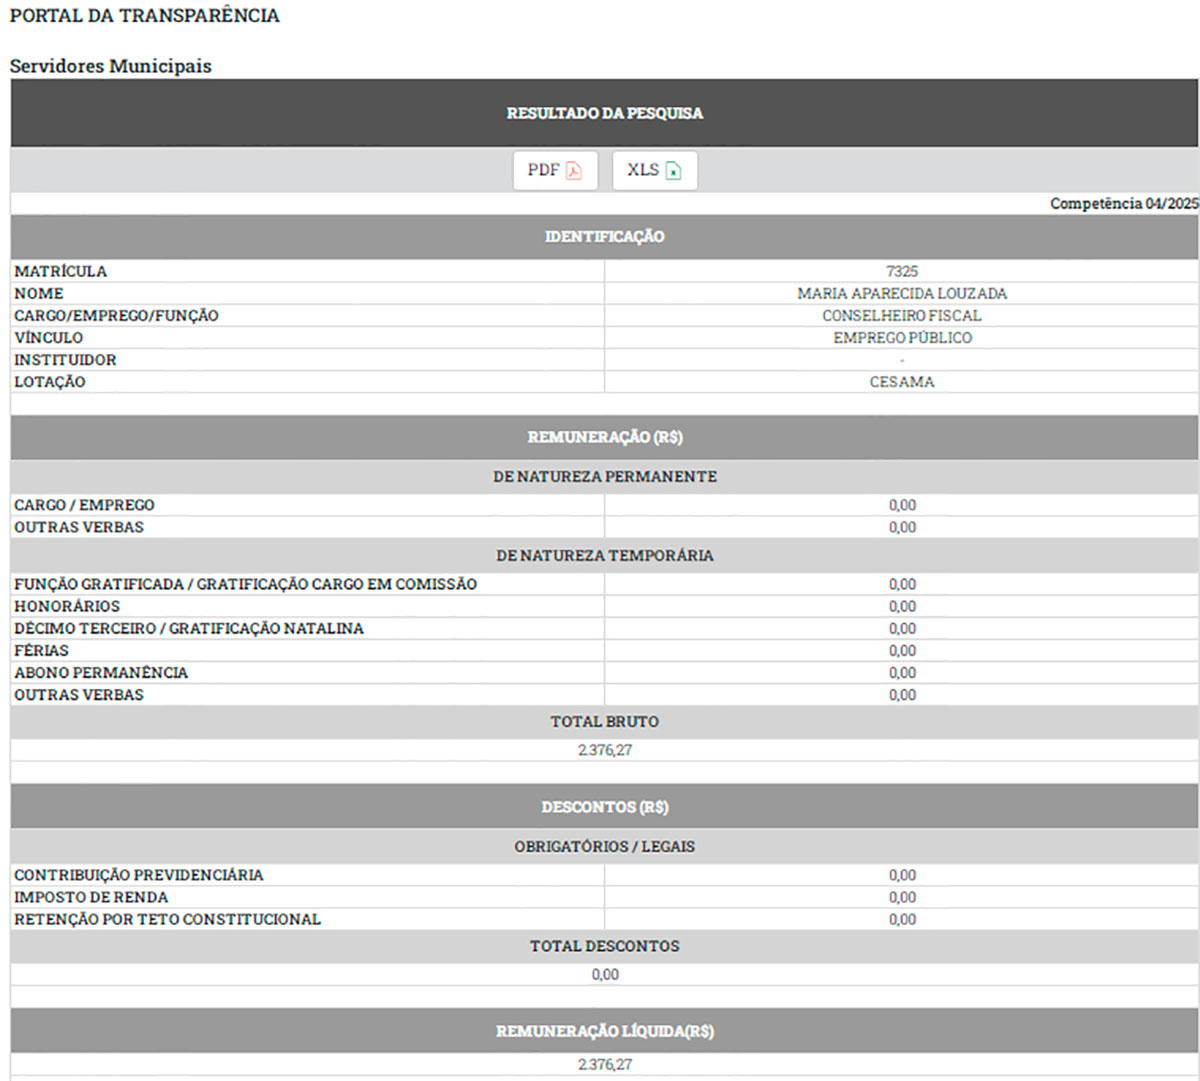Select the CESAMA lotação value
This screenshot has height=1081, width=1200.
click(x=902, y=381)
